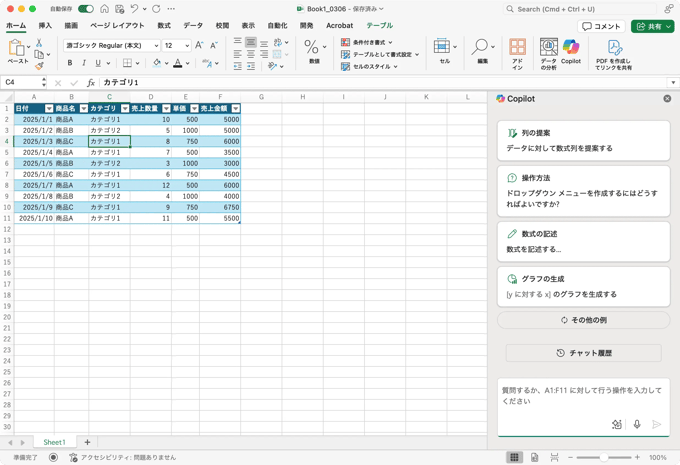
Task: Close the Copilot pane
Action: coord(667,99)
